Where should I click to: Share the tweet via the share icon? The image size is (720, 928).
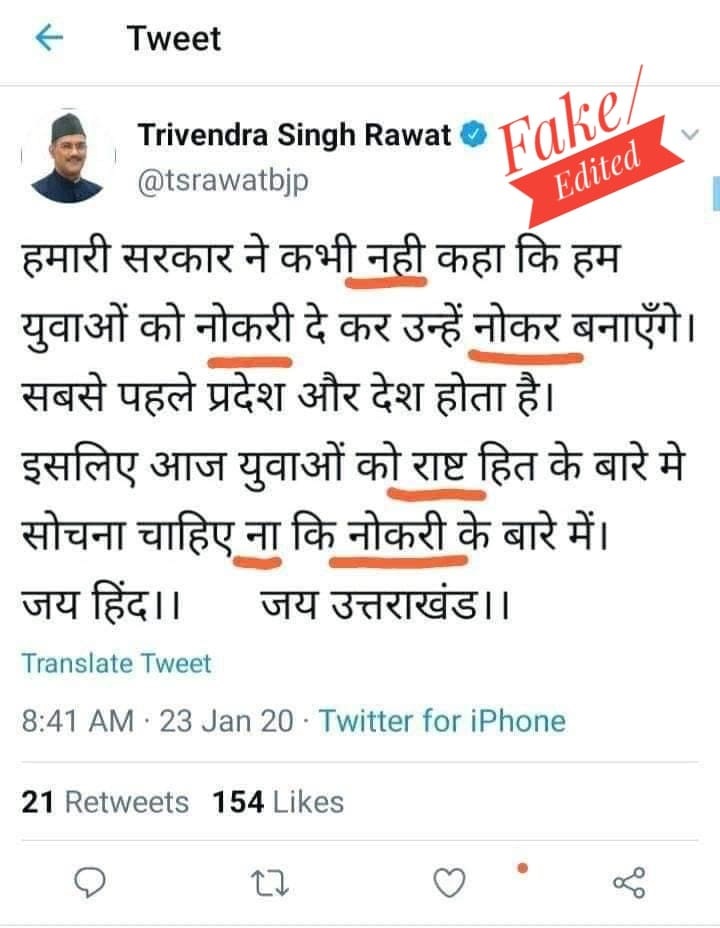tap(629, 883)
